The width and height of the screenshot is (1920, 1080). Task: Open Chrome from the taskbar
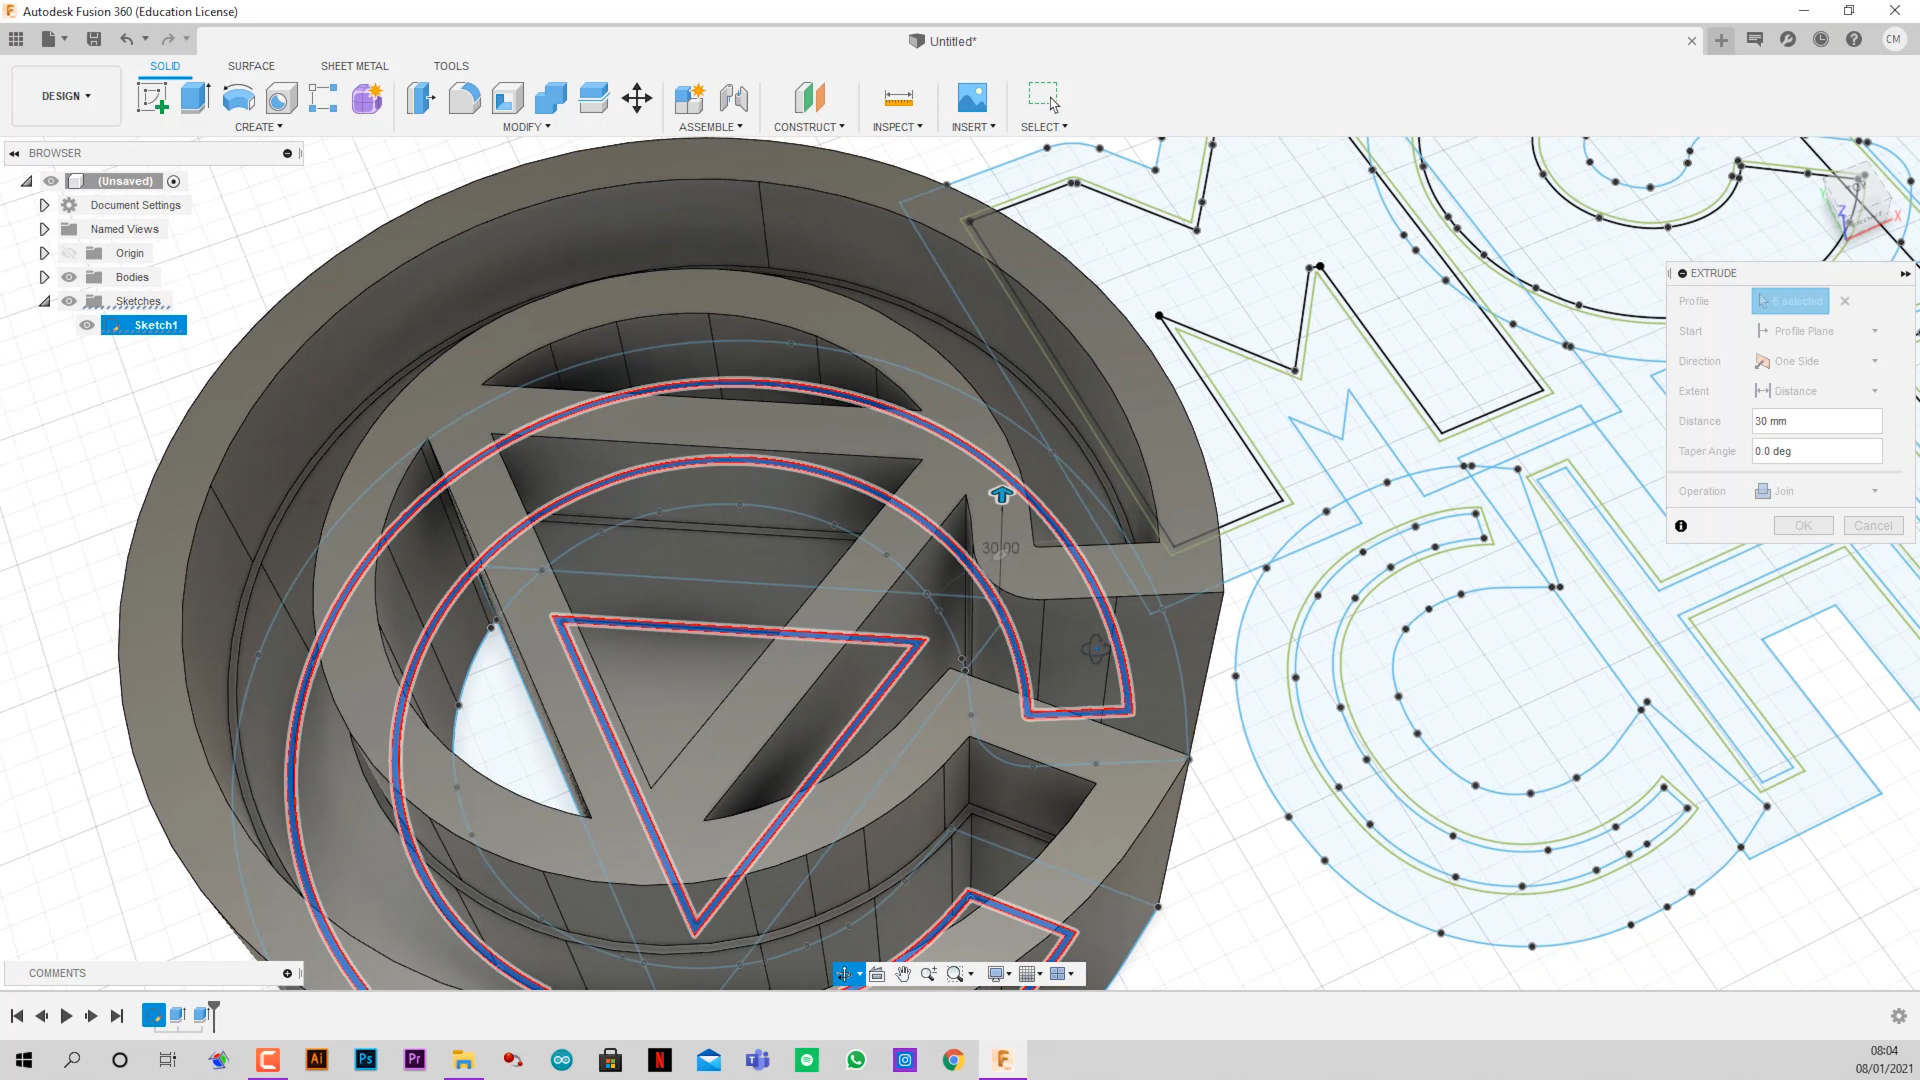[953, 1059]
